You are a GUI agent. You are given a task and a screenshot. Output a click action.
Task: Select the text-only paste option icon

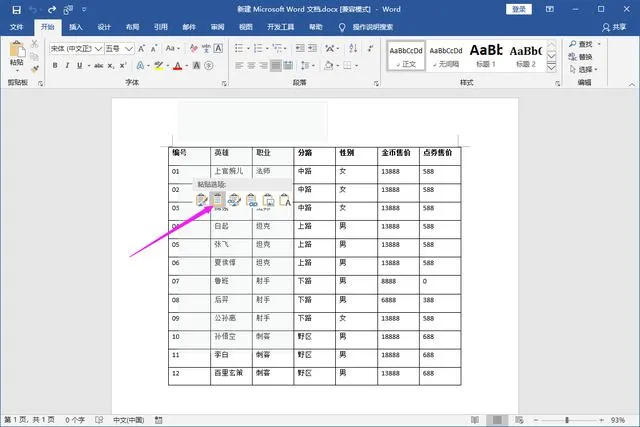coord(285,201)
